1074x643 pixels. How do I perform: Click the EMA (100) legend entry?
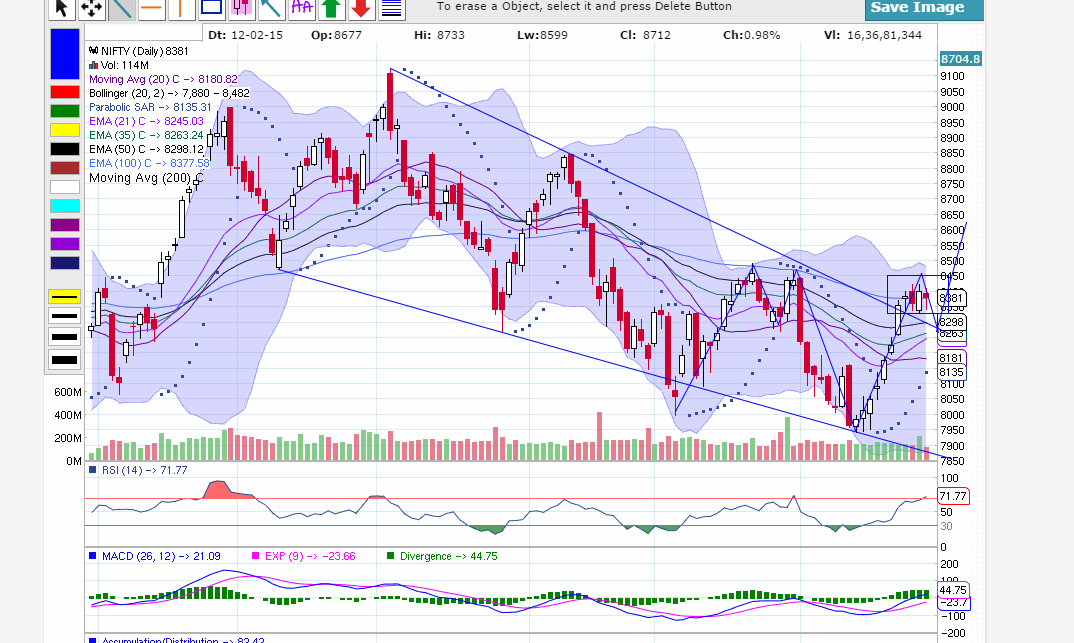[x=149, y=163]
